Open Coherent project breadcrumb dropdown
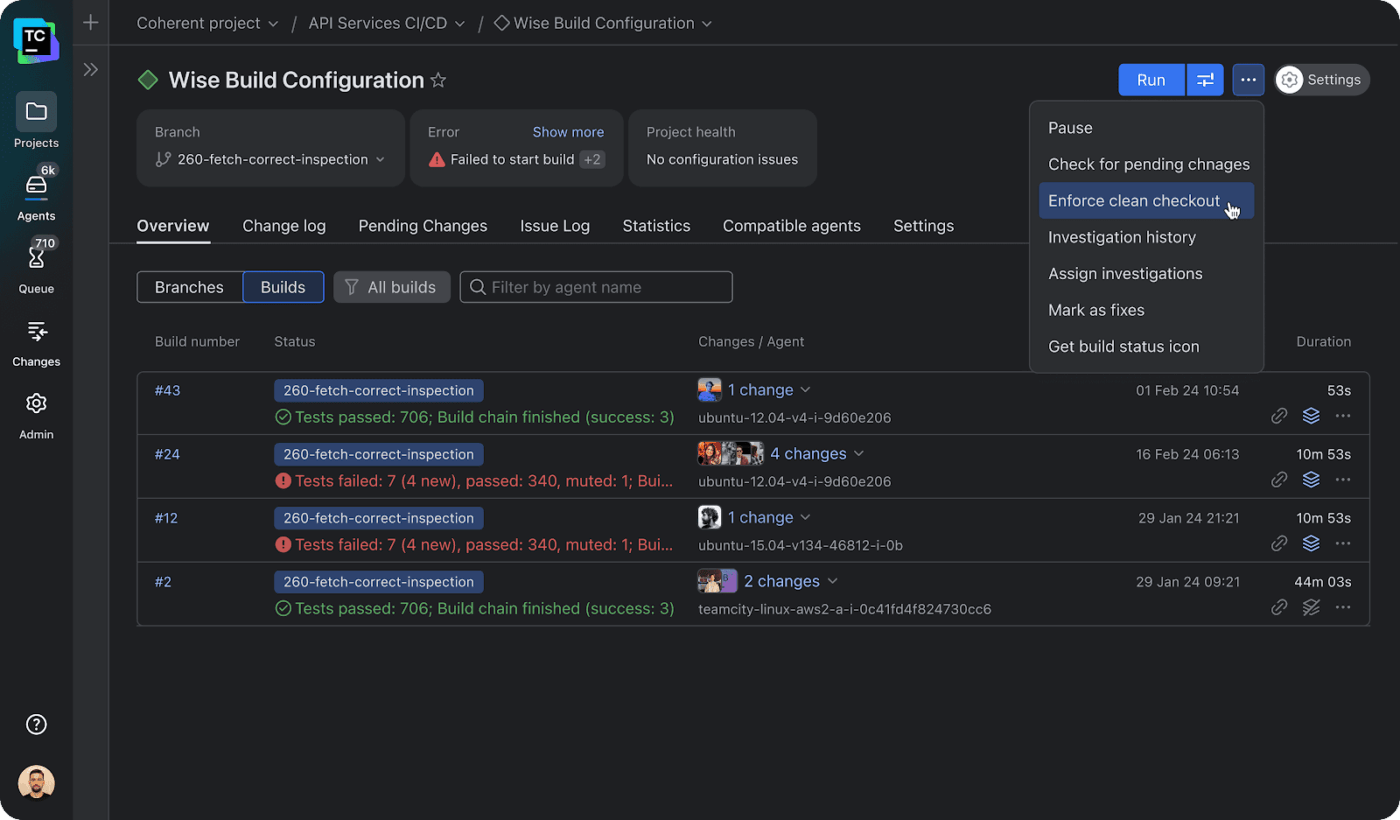This screenshot has width=1400, height=820. pos(207,23)
